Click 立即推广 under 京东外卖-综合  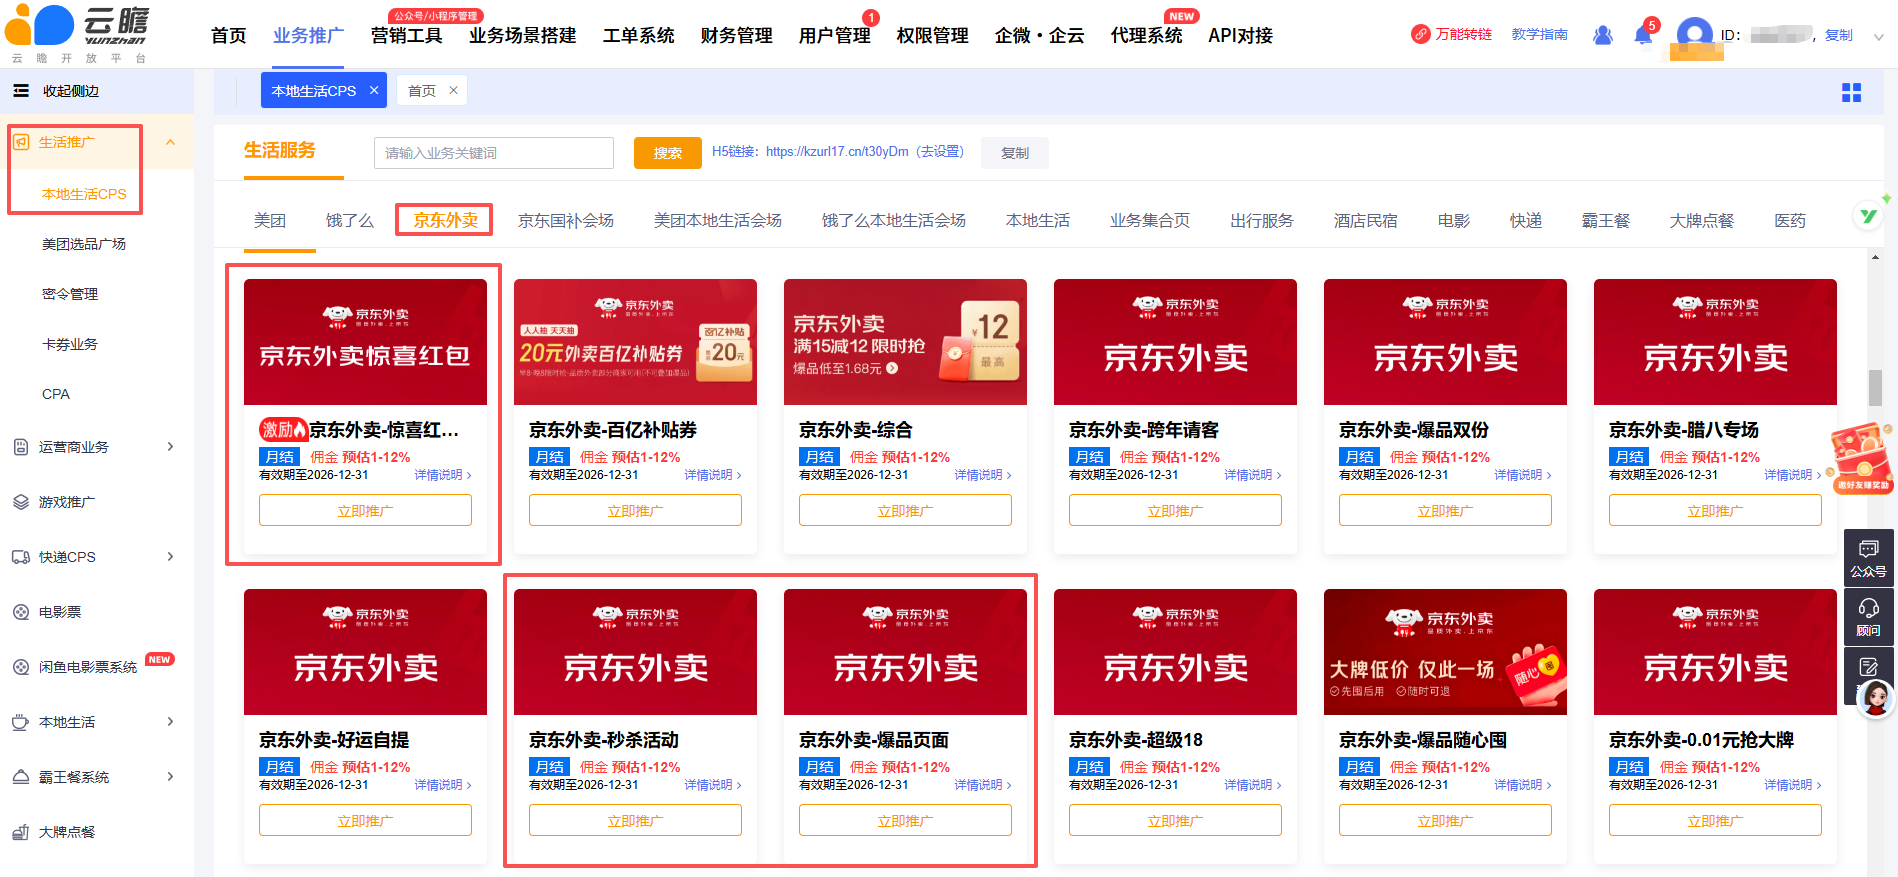[x=905, y=511]
